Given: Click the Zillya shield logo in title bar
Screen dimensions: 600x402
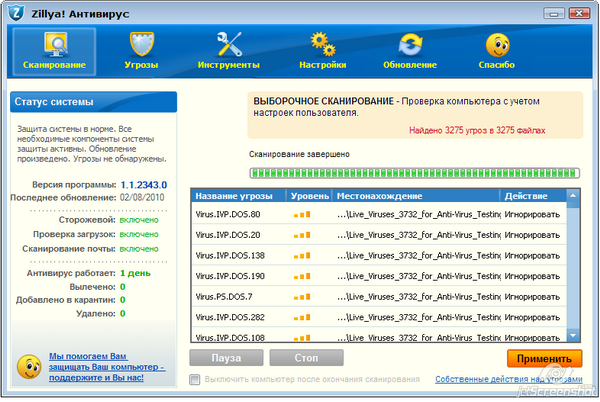Looking at the screenshot, I should pyautogui.click(x=16, y=13).
